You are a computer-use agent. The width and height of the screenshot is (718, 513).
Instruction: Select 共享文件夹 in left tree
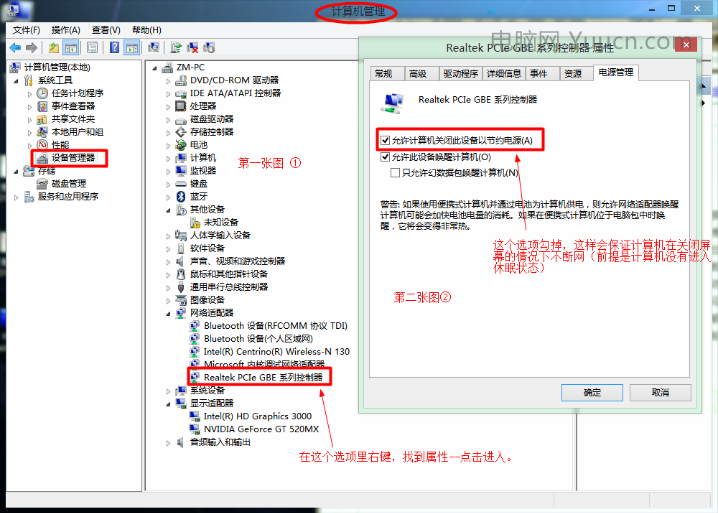[73, 119]
